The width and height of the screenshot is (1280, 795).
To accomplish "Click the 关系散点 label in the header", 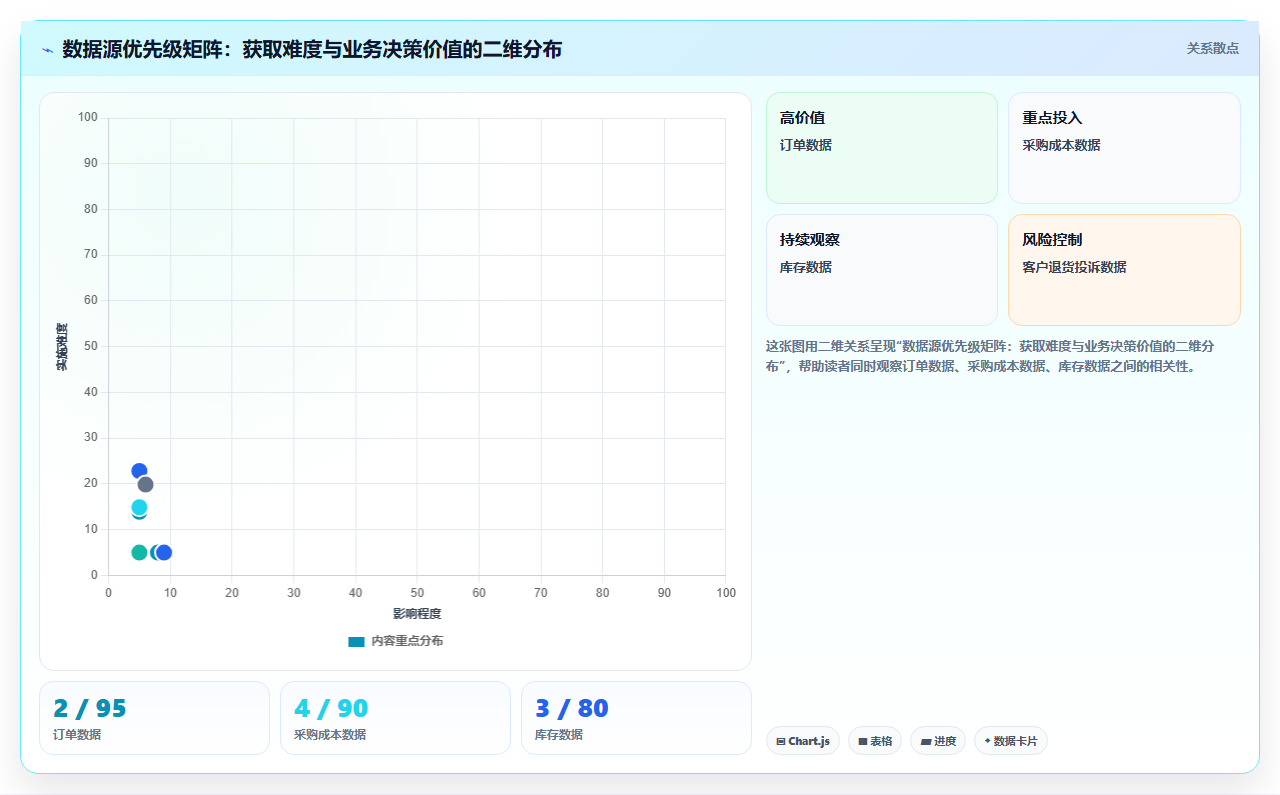I will pyautogui.click(x=1213, y=48).
